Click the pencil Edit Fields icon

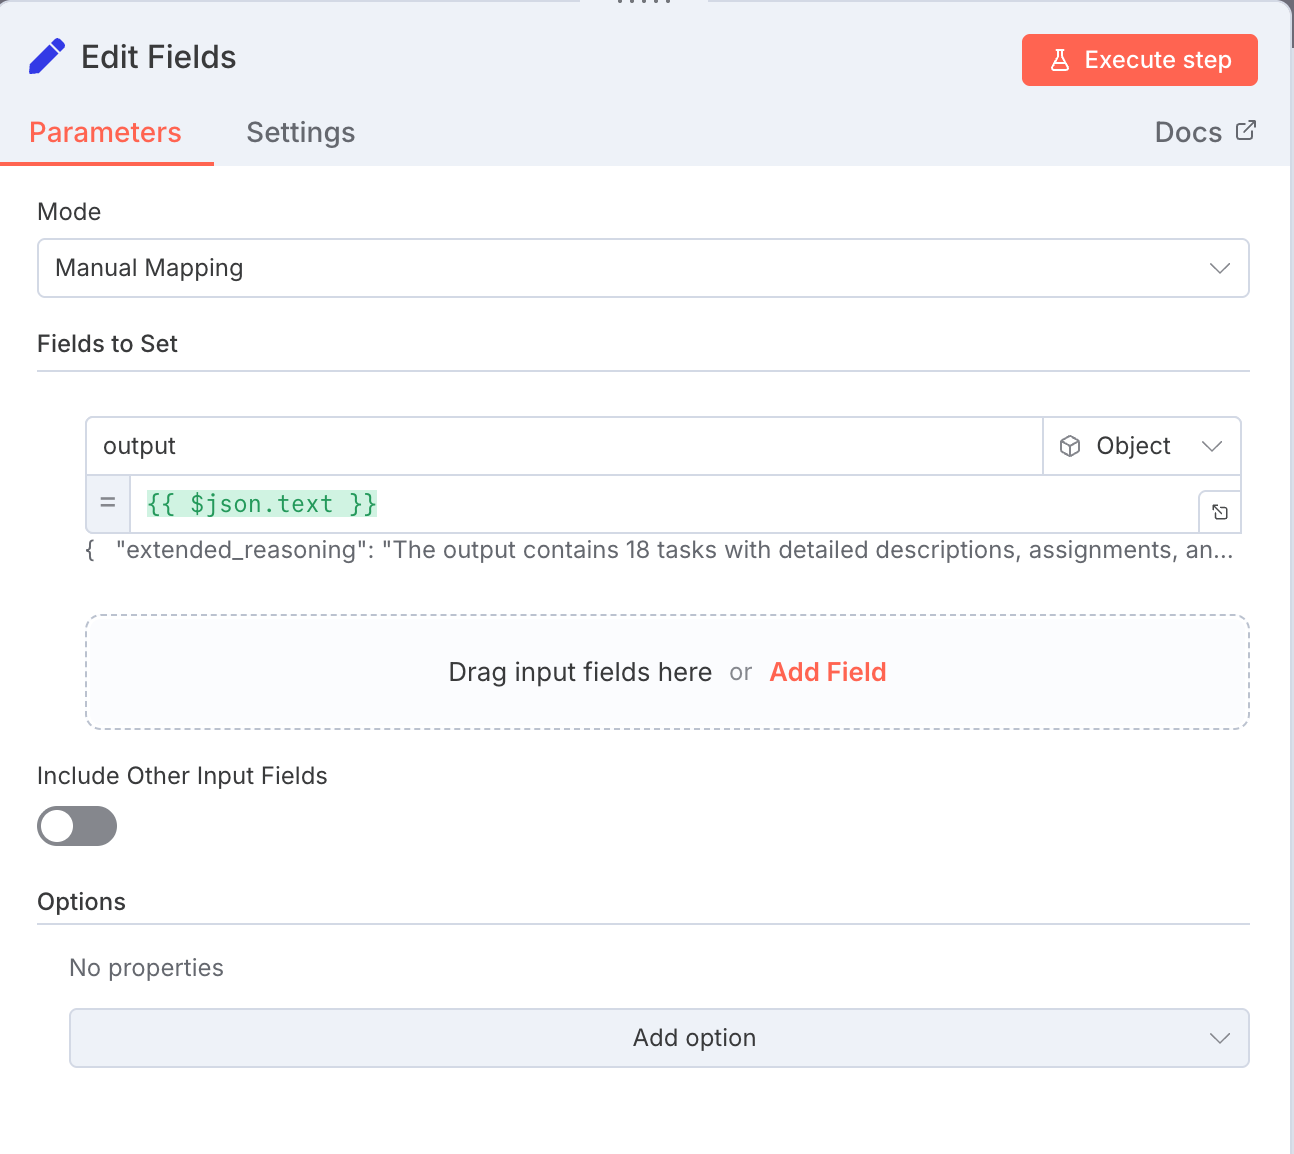[47, 57]
